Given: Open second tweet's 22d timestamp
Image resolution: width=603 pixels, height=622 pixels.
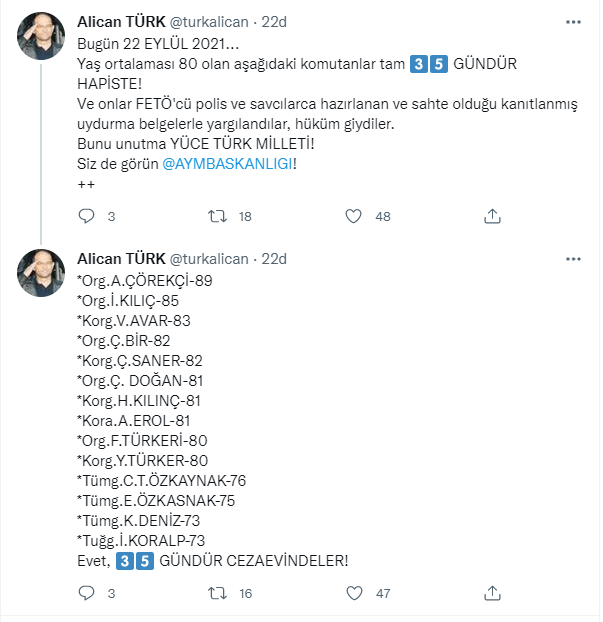Looking at the screenshot, I should (274, 259).
